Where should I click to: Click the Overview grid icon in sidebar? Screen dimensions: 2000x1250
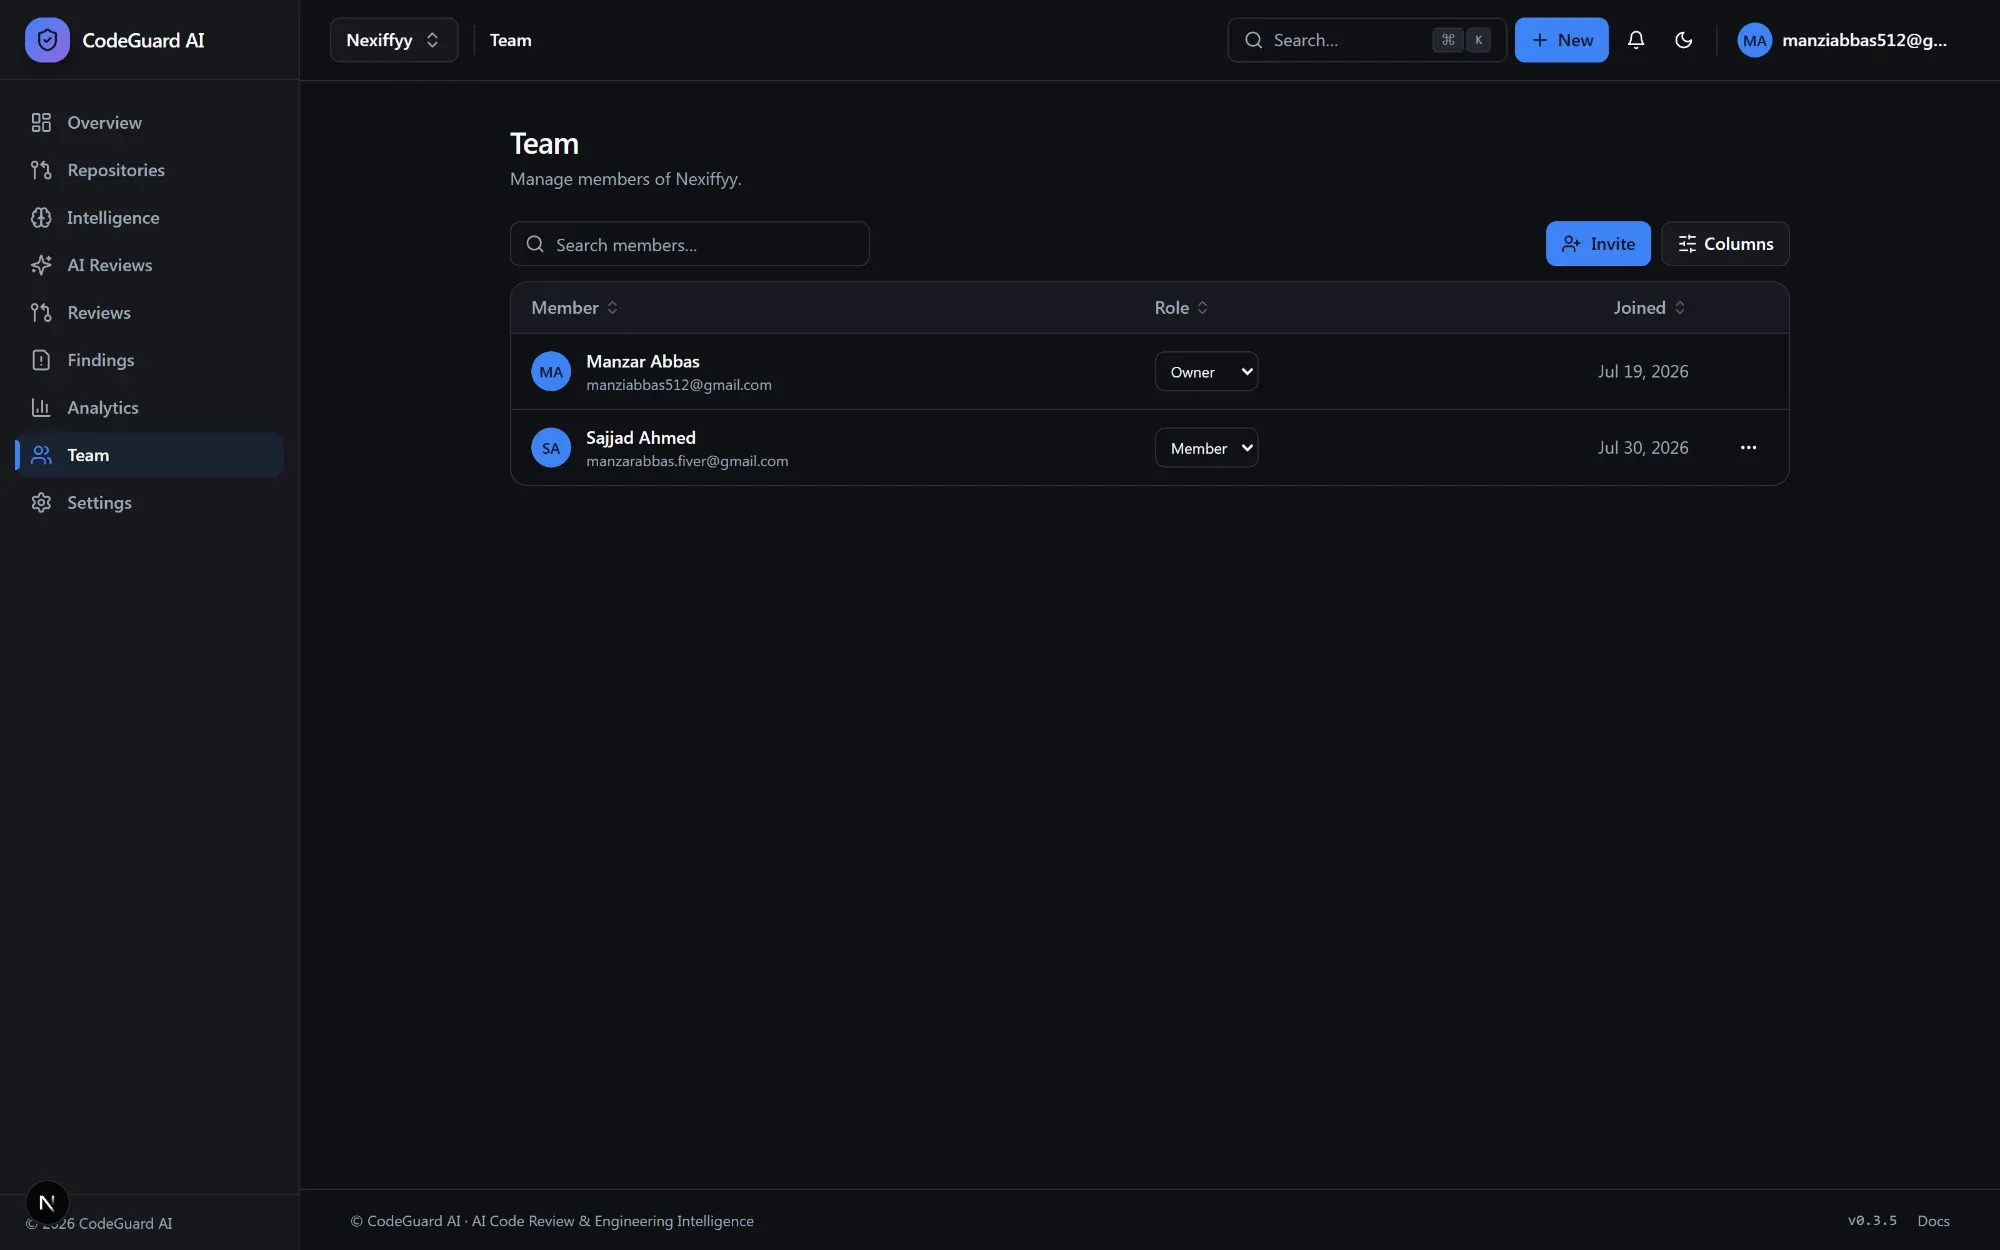tap(41, 122)
